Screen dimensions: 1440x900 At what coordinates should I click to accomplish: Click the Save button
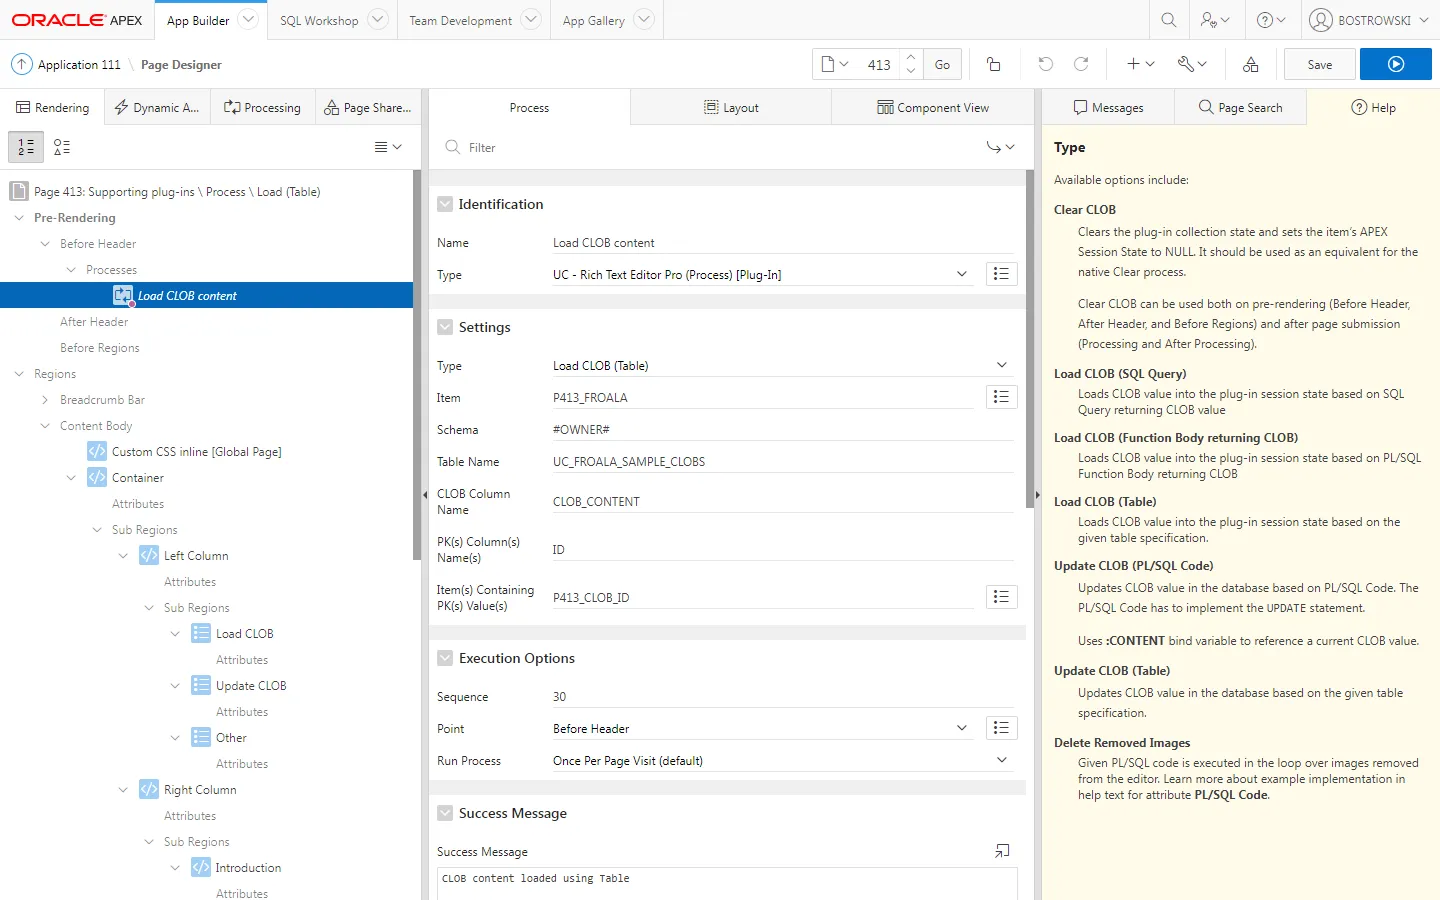[1319, 64]
